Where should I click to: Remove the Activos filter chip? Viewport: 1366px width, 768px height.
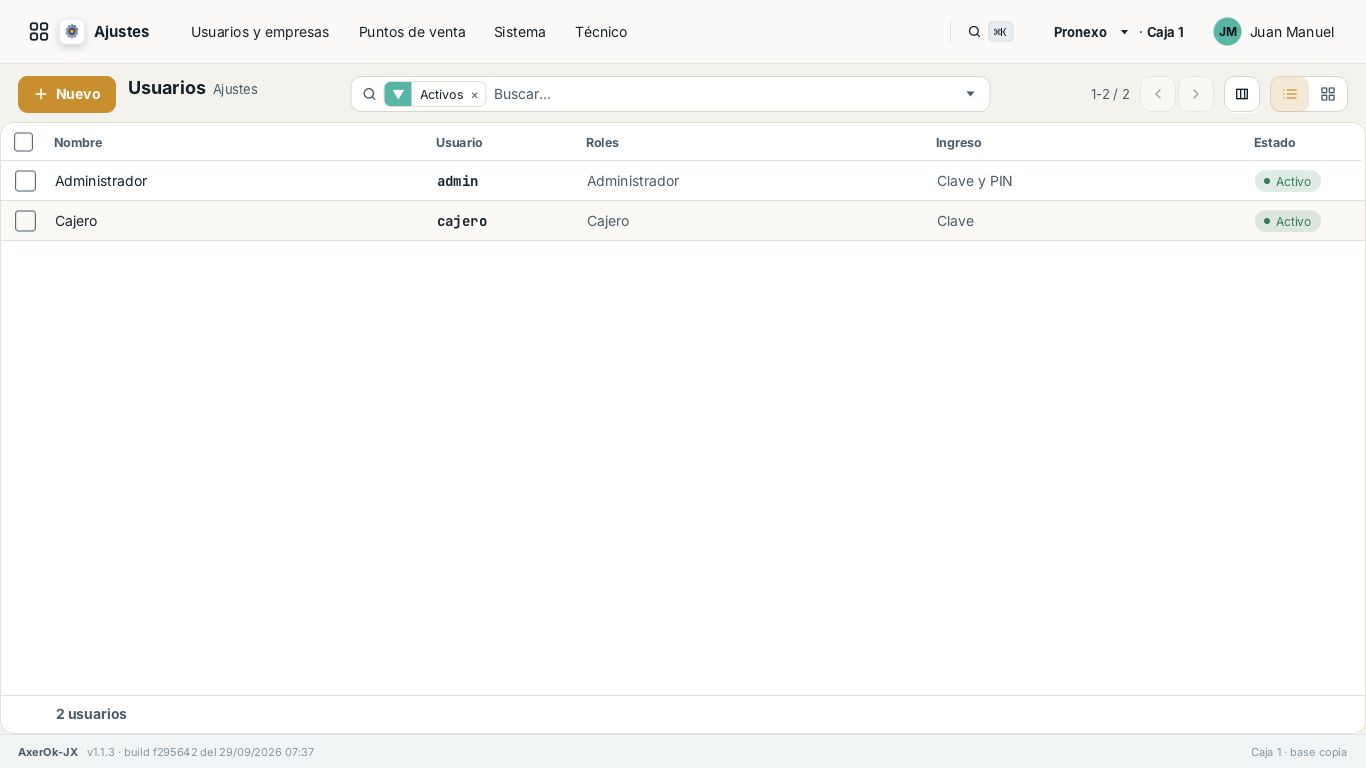coord(474,95)
